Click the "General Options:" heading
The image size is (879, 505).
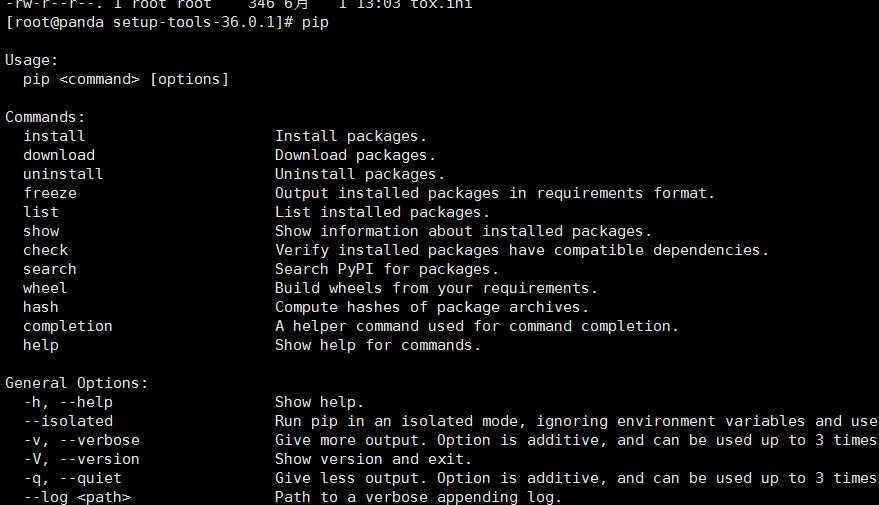pyautogui.click(x=77, y=383)
